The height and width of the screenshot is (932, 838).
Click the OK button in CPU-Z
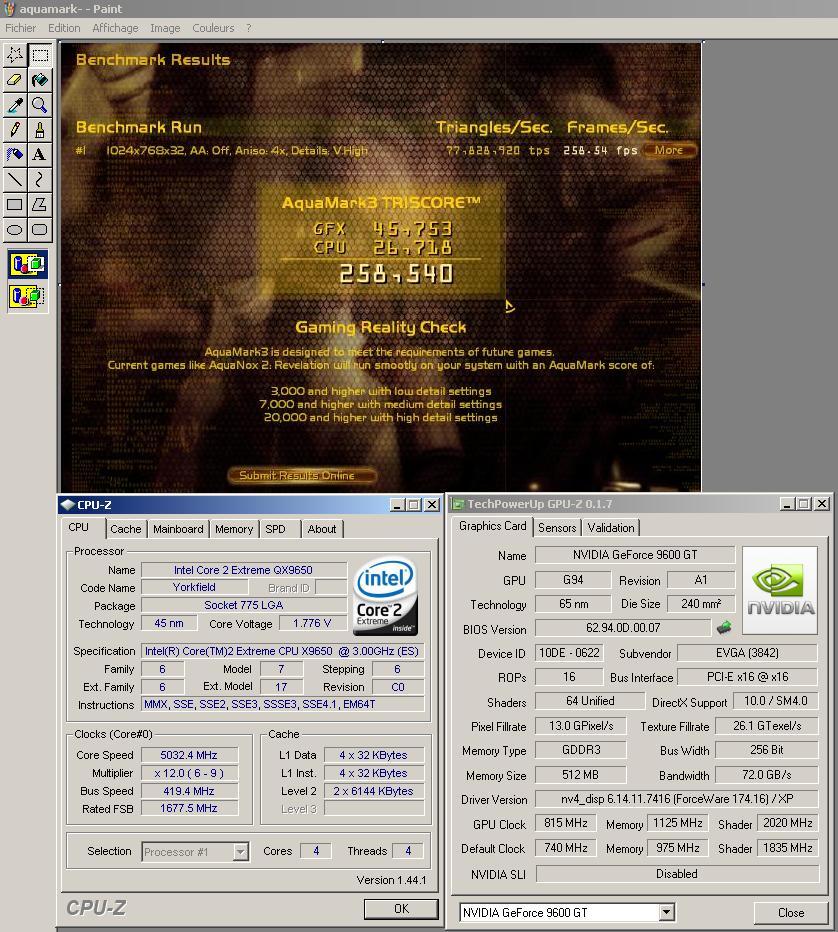[x=401, y=908]
